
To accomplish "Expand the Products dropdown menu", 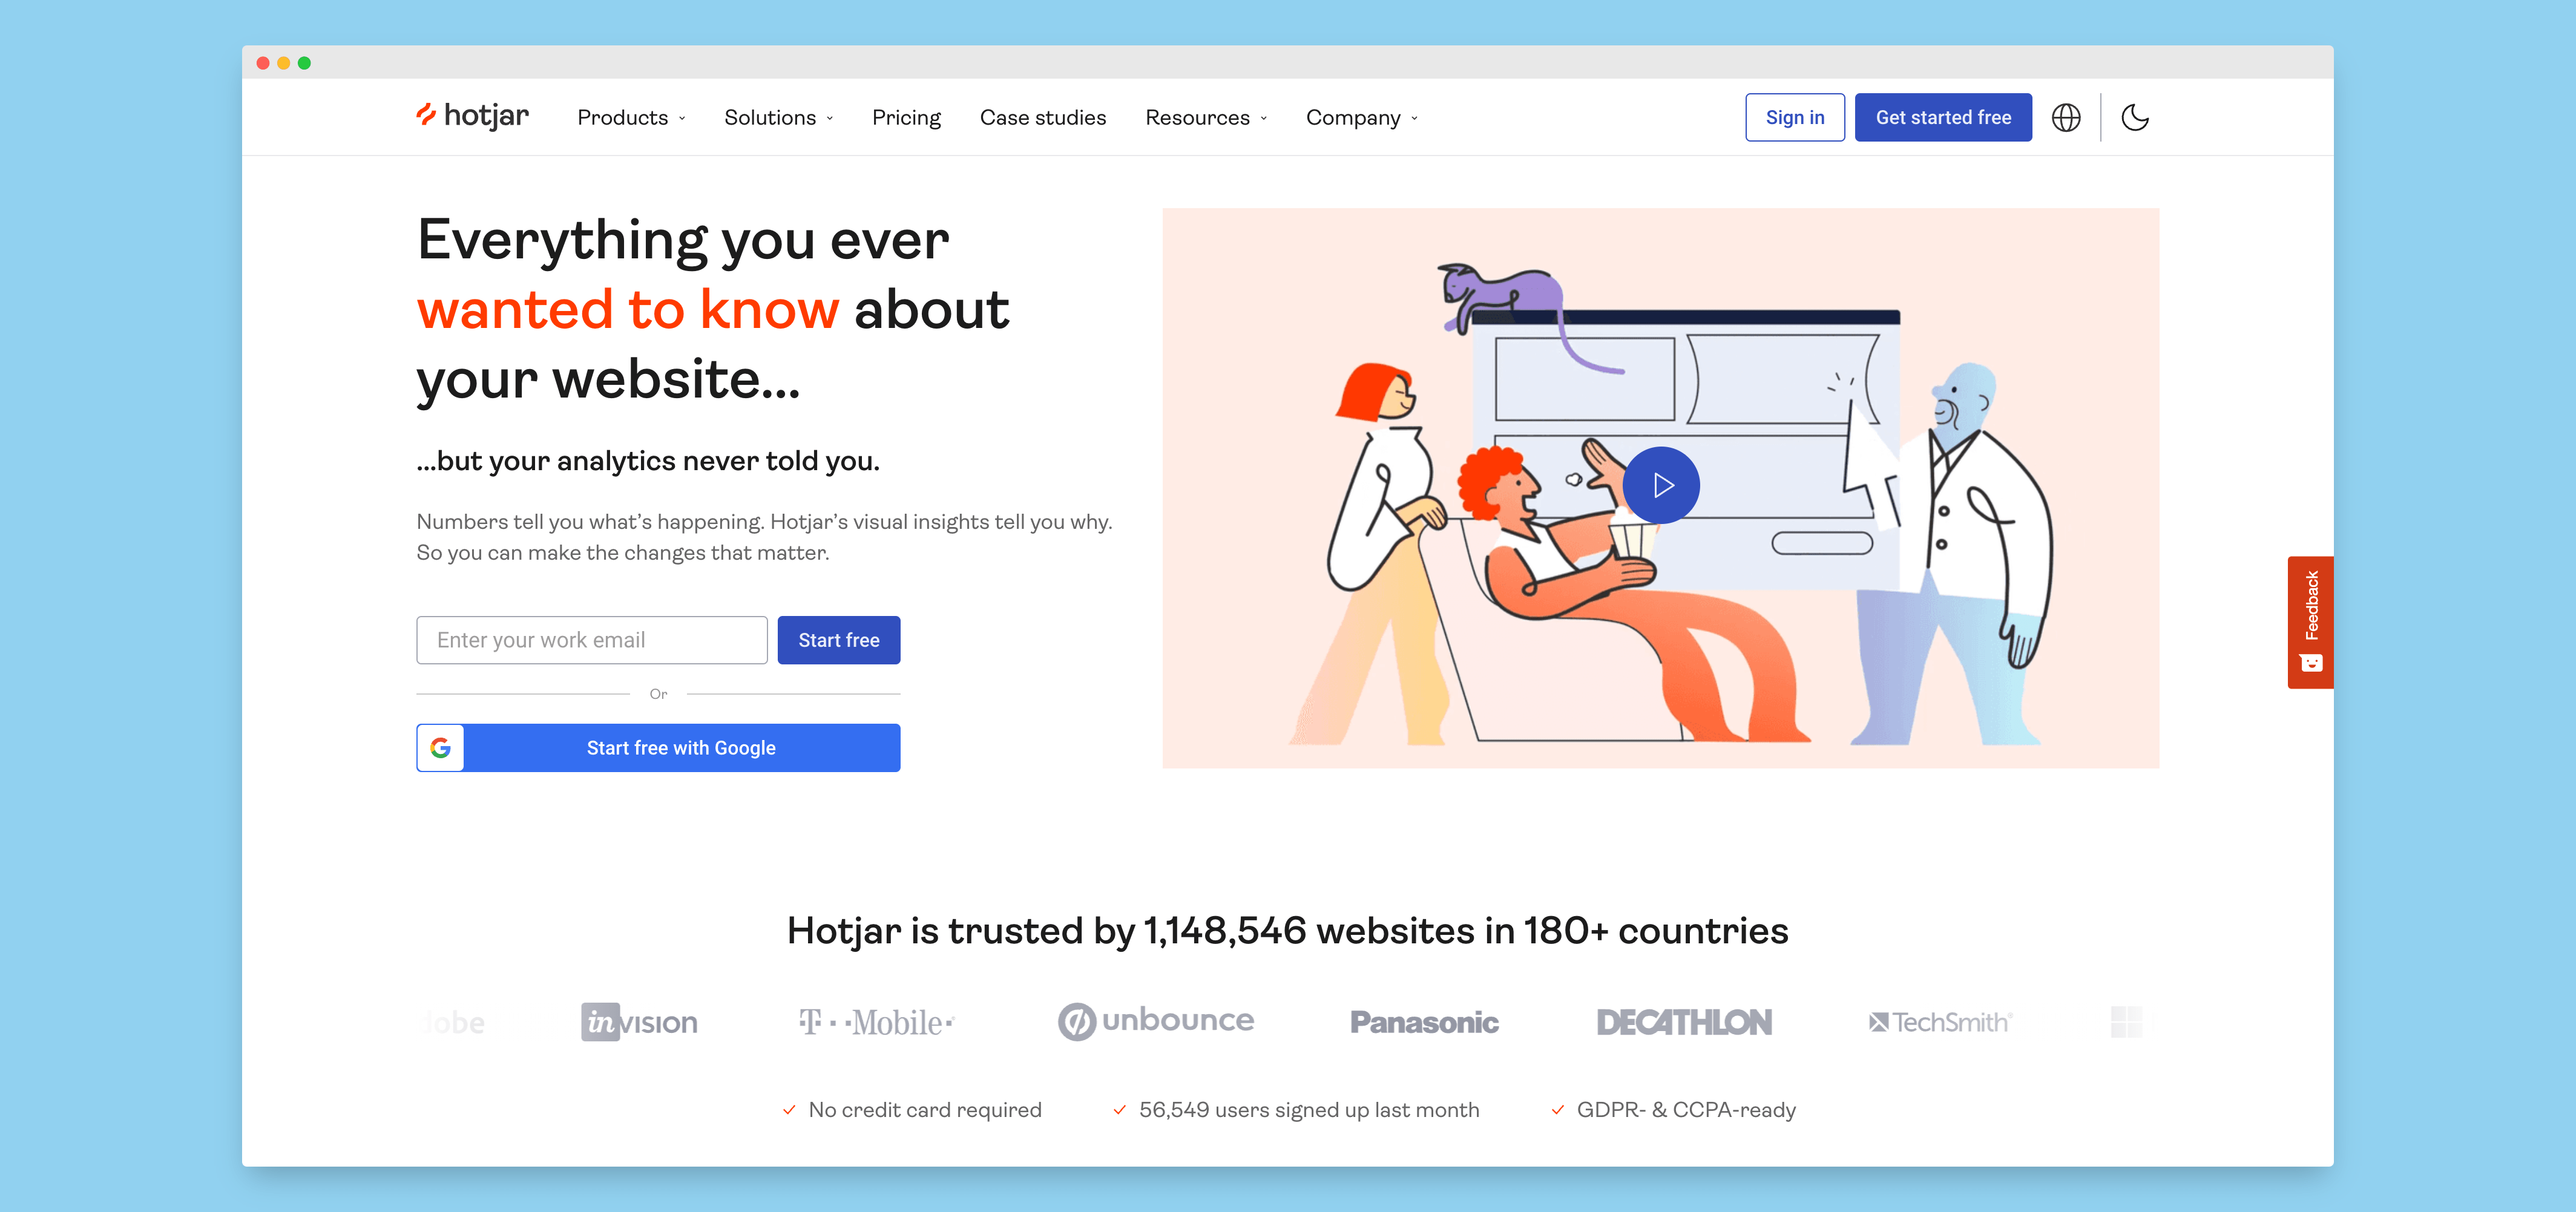I will (631, 118).
